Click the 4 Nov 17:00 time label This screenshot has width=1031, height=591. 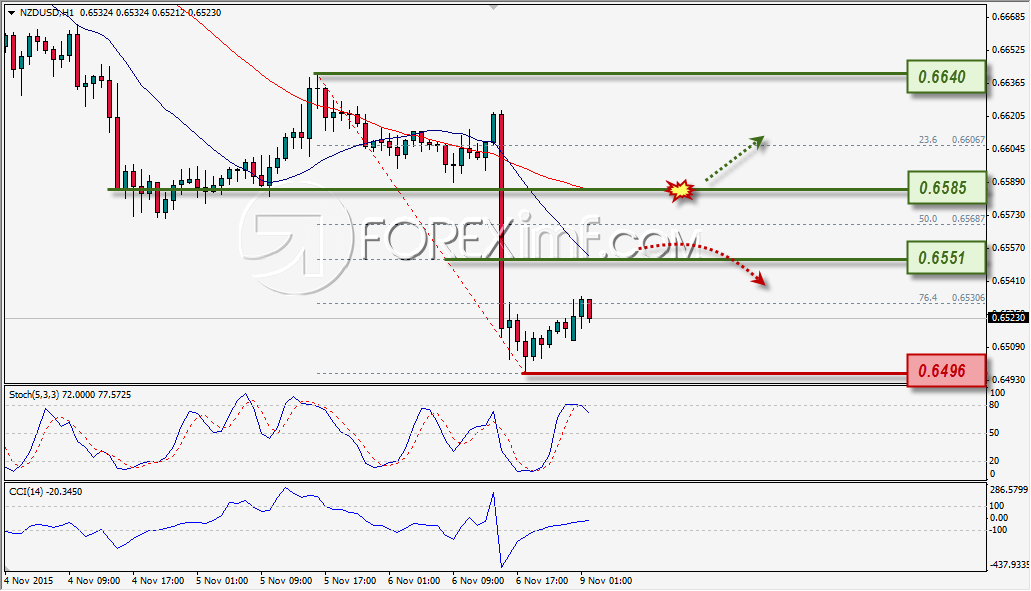point(158,580)
